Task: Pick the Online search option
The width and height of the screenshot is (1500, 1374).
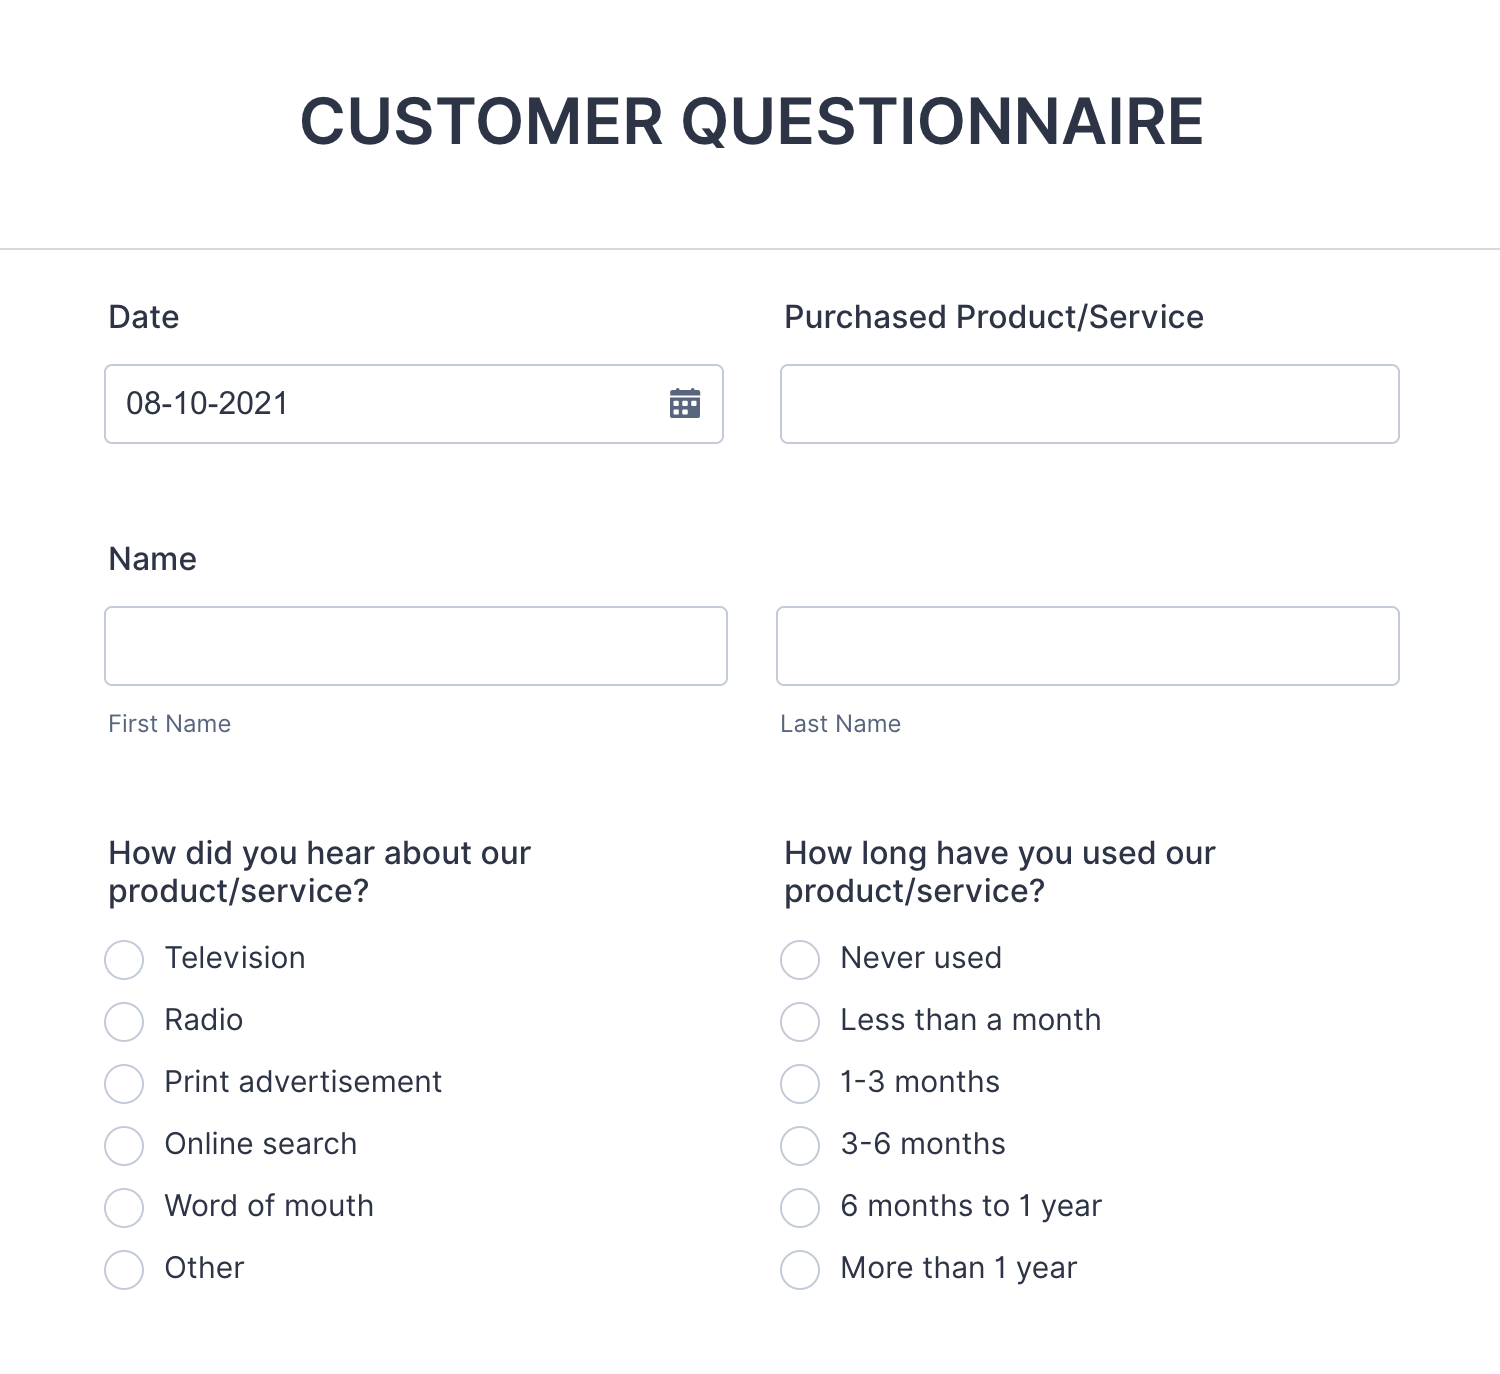Action: (x=124, y=1146)
